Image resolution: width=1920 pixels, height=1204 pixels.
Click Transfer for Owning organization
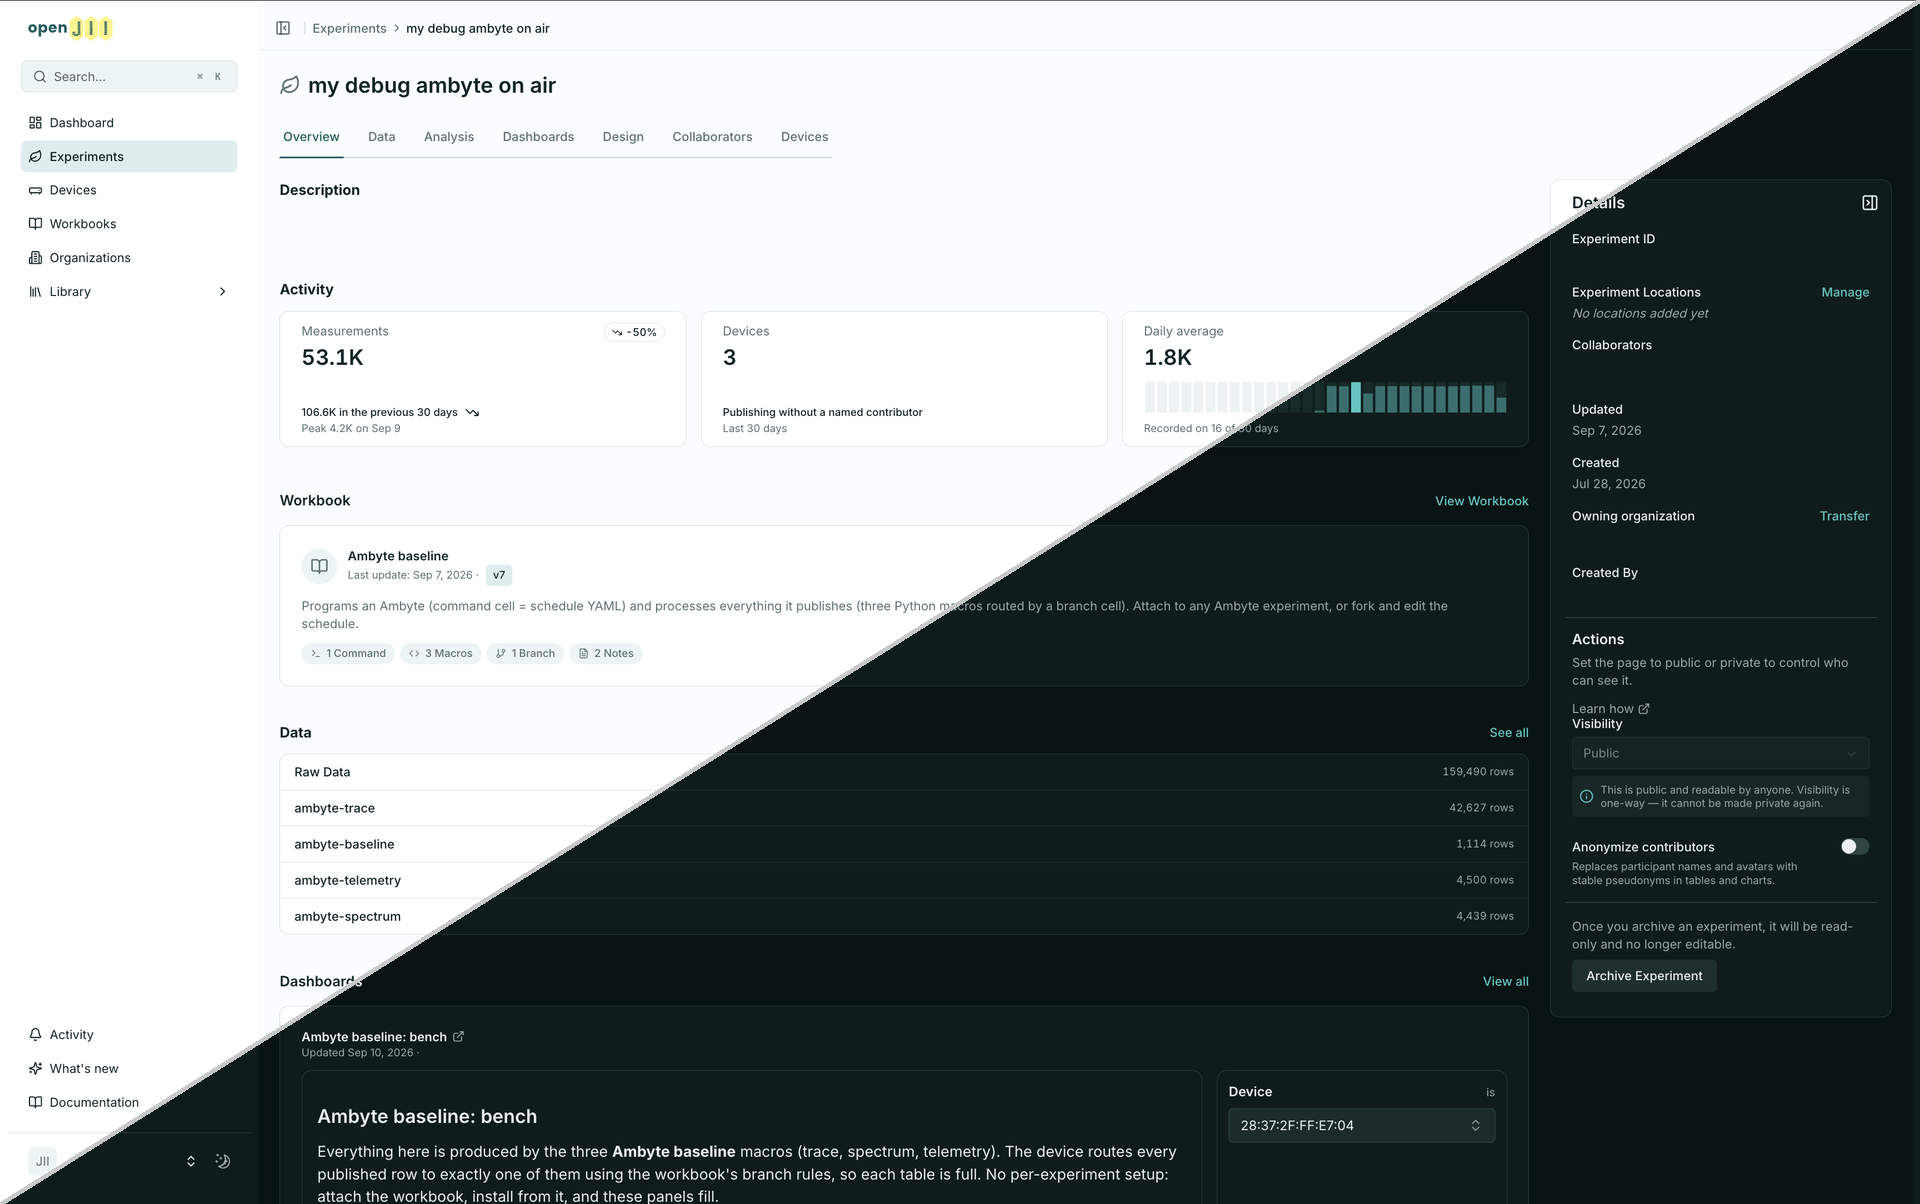coord(1844,516)
